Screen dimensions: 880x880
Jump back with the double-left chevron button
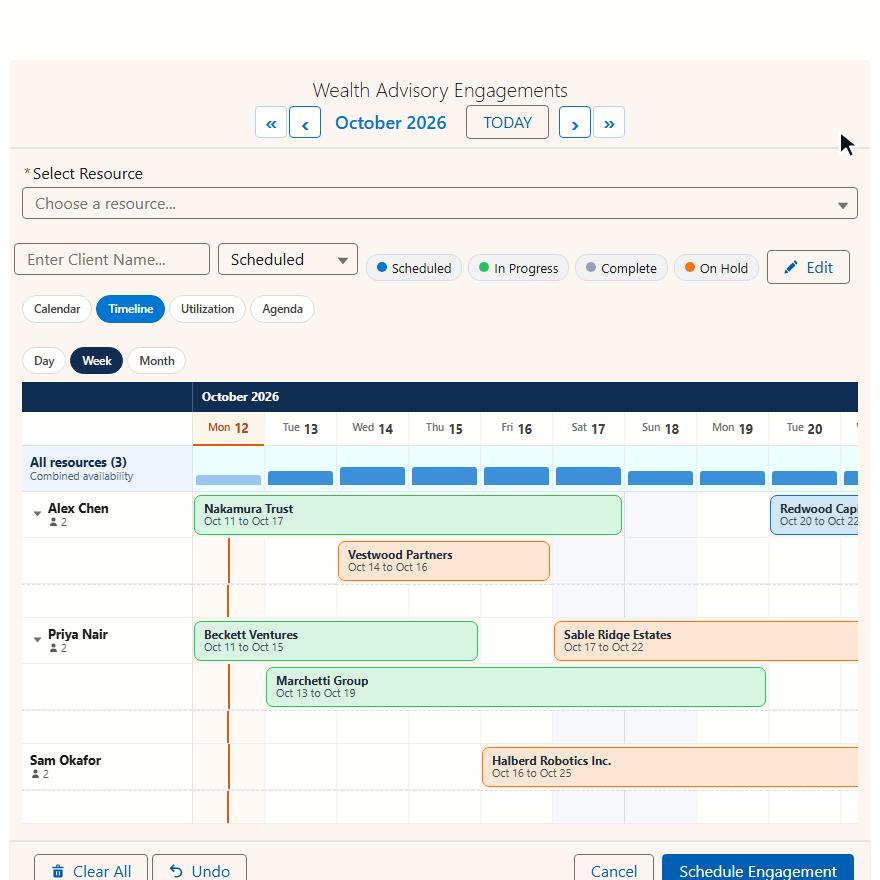click(271, 122)
